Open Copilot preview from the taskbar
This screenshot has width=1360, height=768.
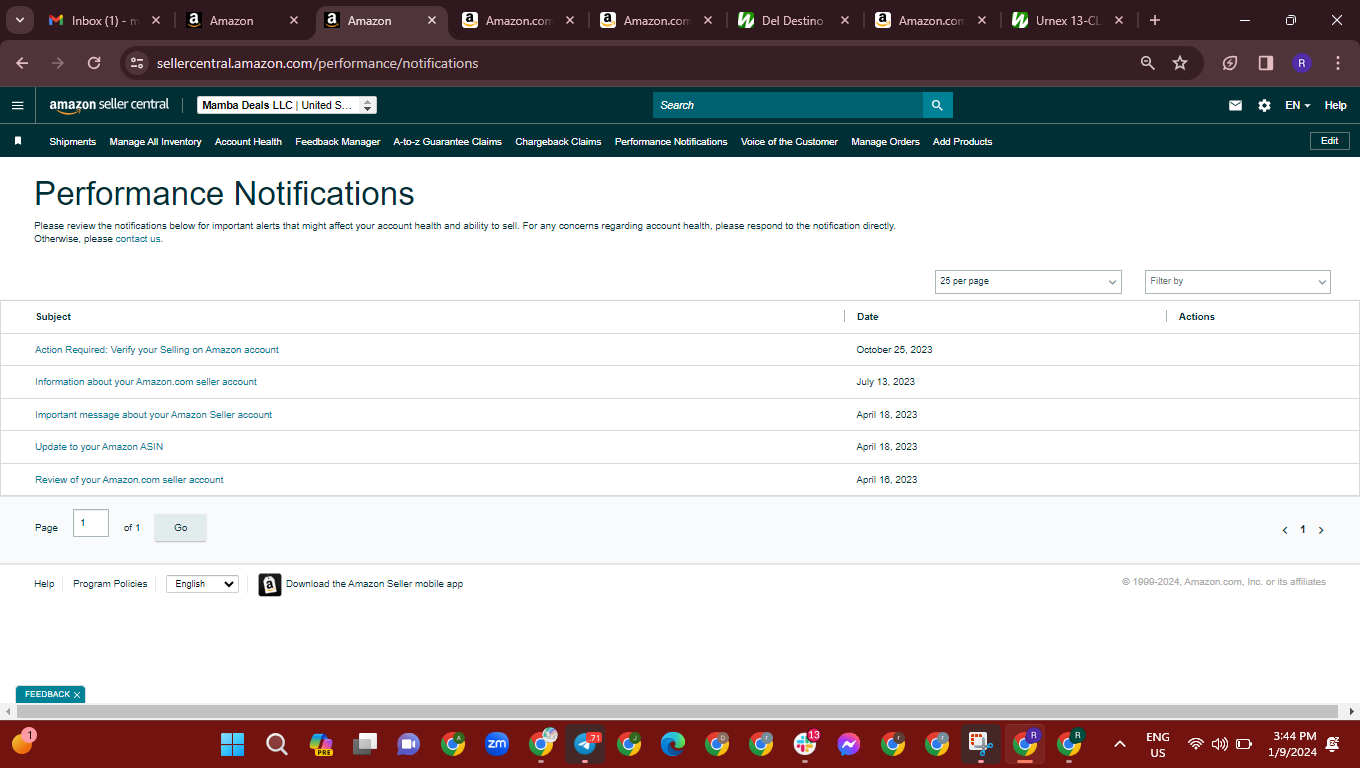tap(321, 744)
